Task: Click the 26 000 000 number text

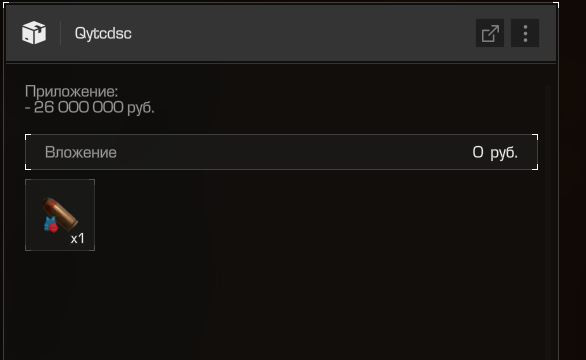Action: 78,107
